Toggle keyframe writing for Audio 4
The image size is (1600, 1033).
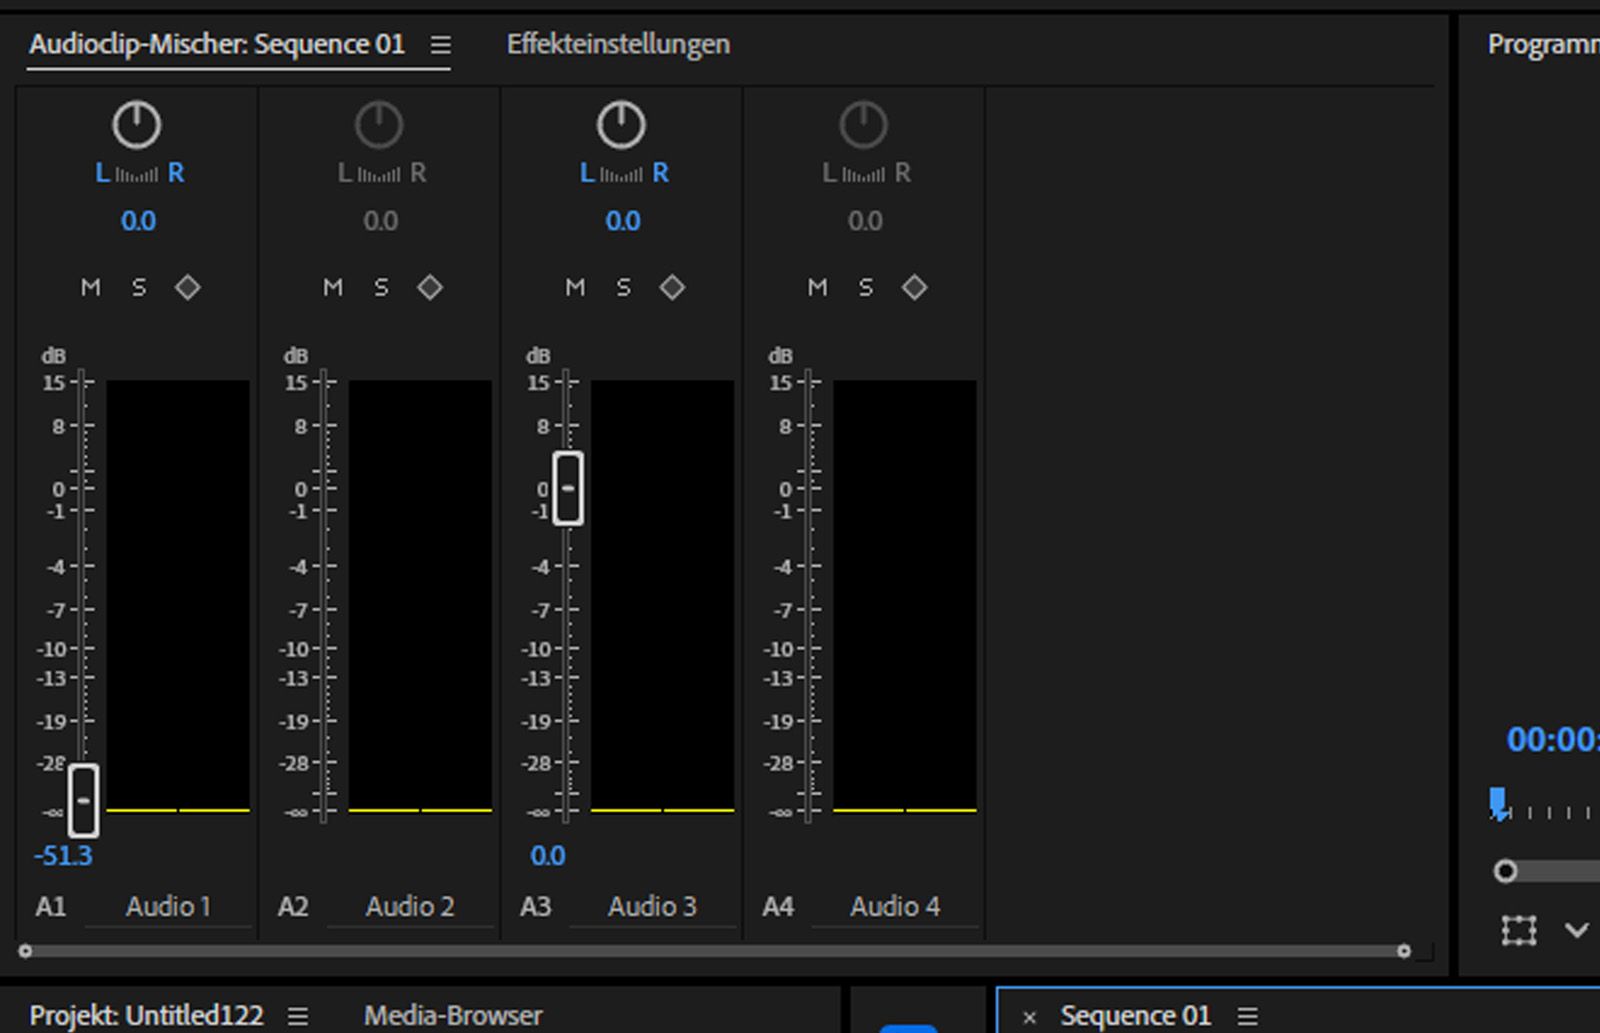[x=914, y=288]
